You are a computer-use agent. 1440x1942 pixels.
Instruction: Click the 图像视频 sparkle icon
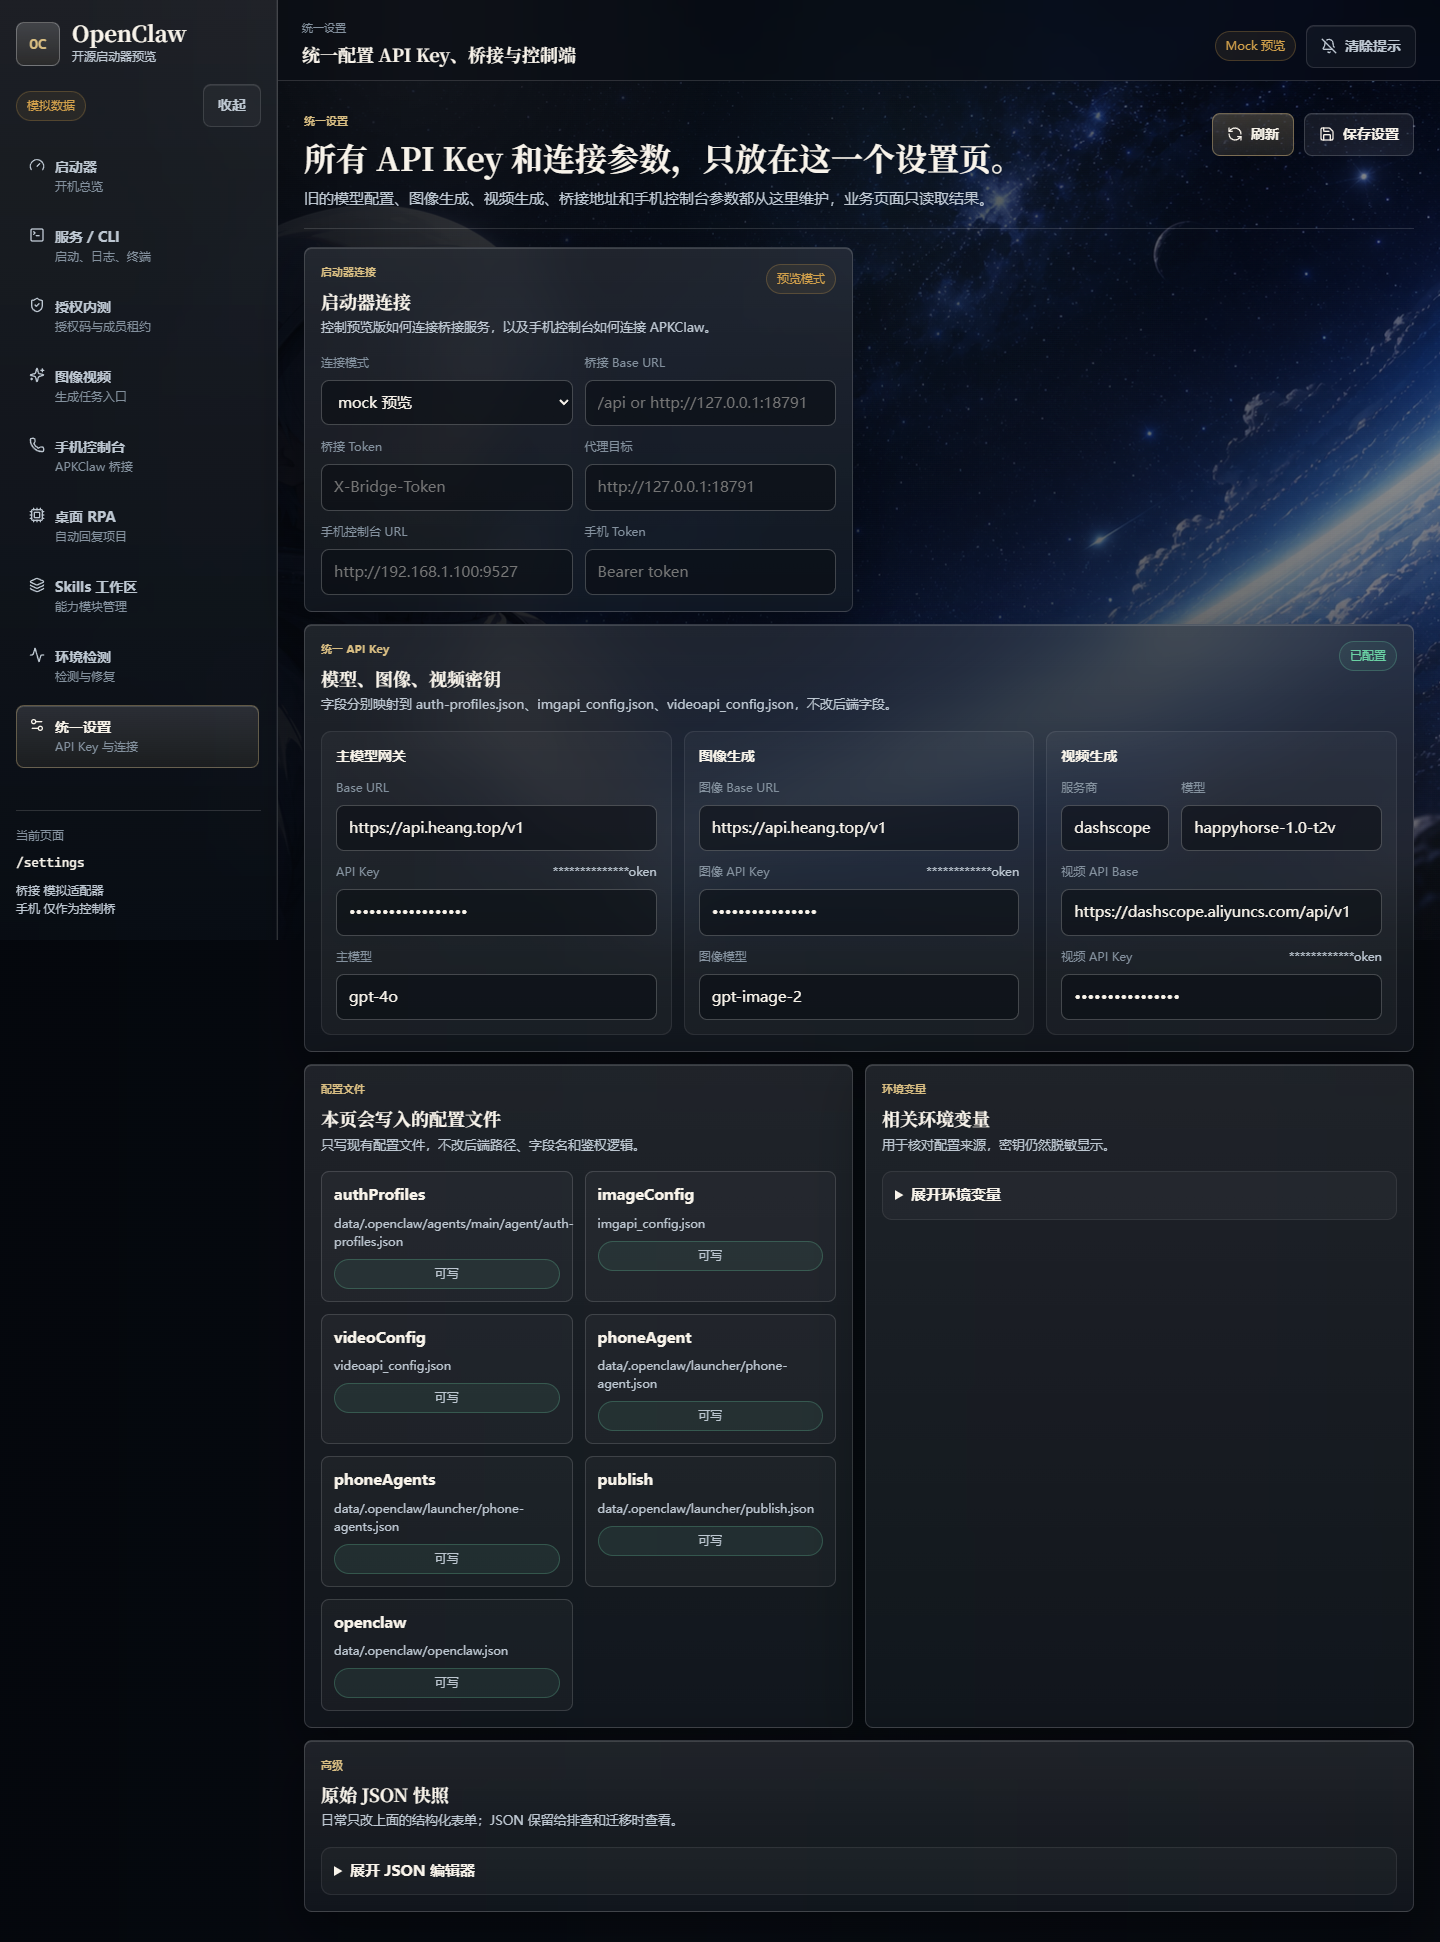[37, 375]
